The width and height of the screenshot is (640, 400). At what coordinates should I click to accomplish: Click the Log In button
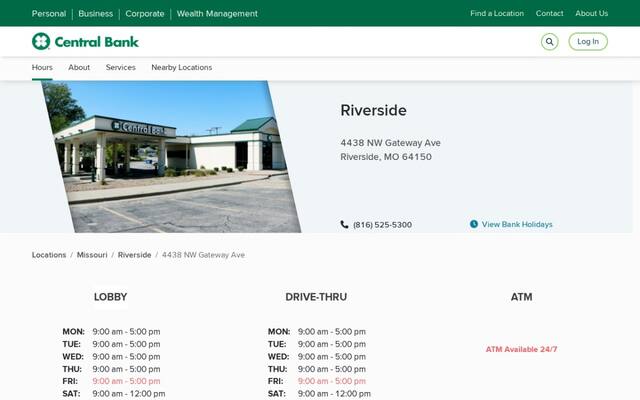(588, 42)
